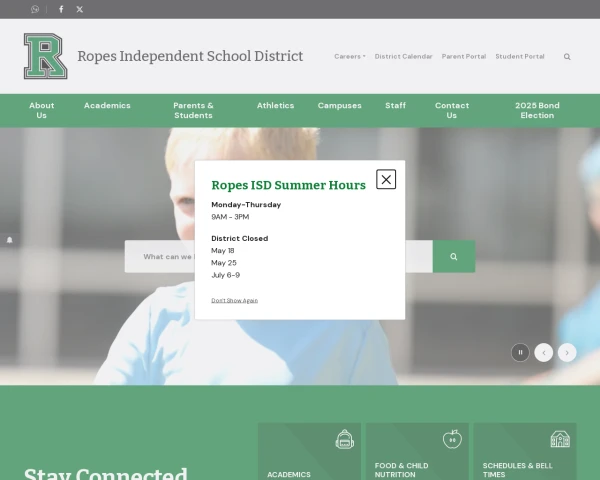Image resolution: width=600 pixels, height=480 pixels.
Task: Pause the hero slideshow
Action: [520, 353]
